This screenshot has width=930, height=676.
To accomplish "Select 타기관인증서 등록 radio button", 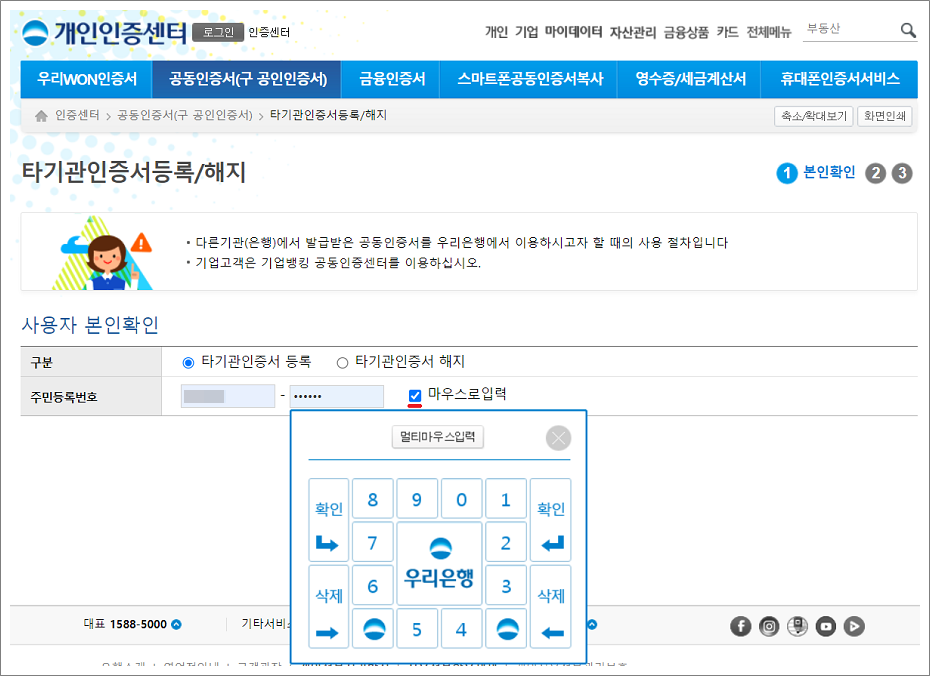I will (188, 363).
